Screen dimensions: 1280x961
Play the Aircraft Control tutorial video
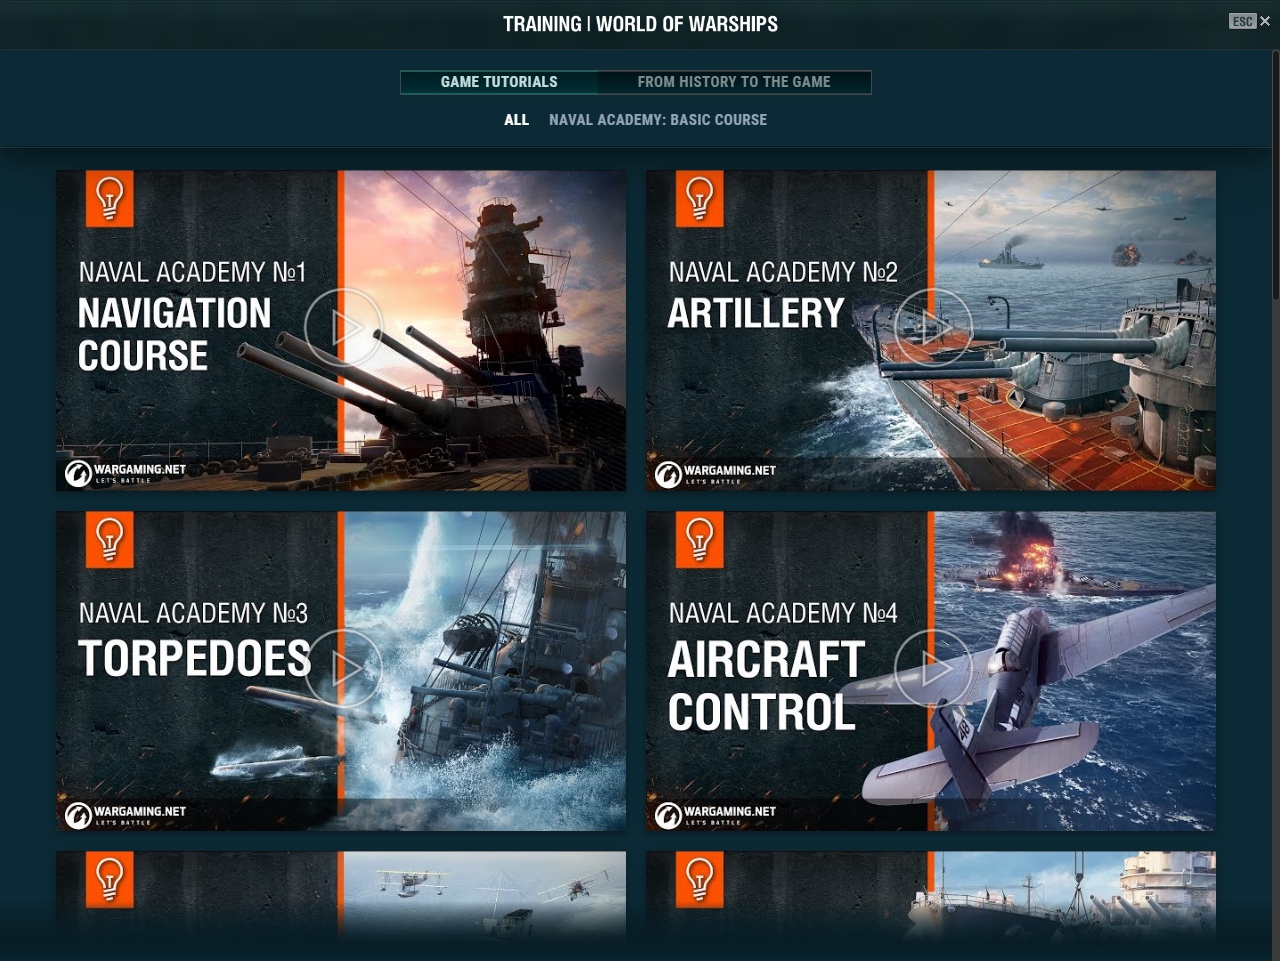[933, 669]
